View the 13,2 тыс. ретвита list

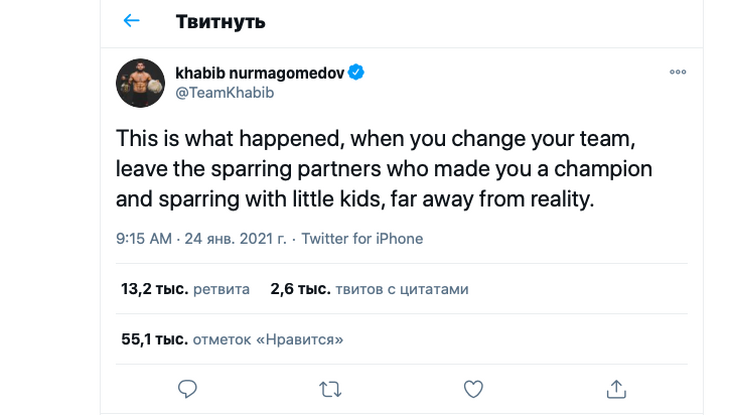tap(185, 290)
